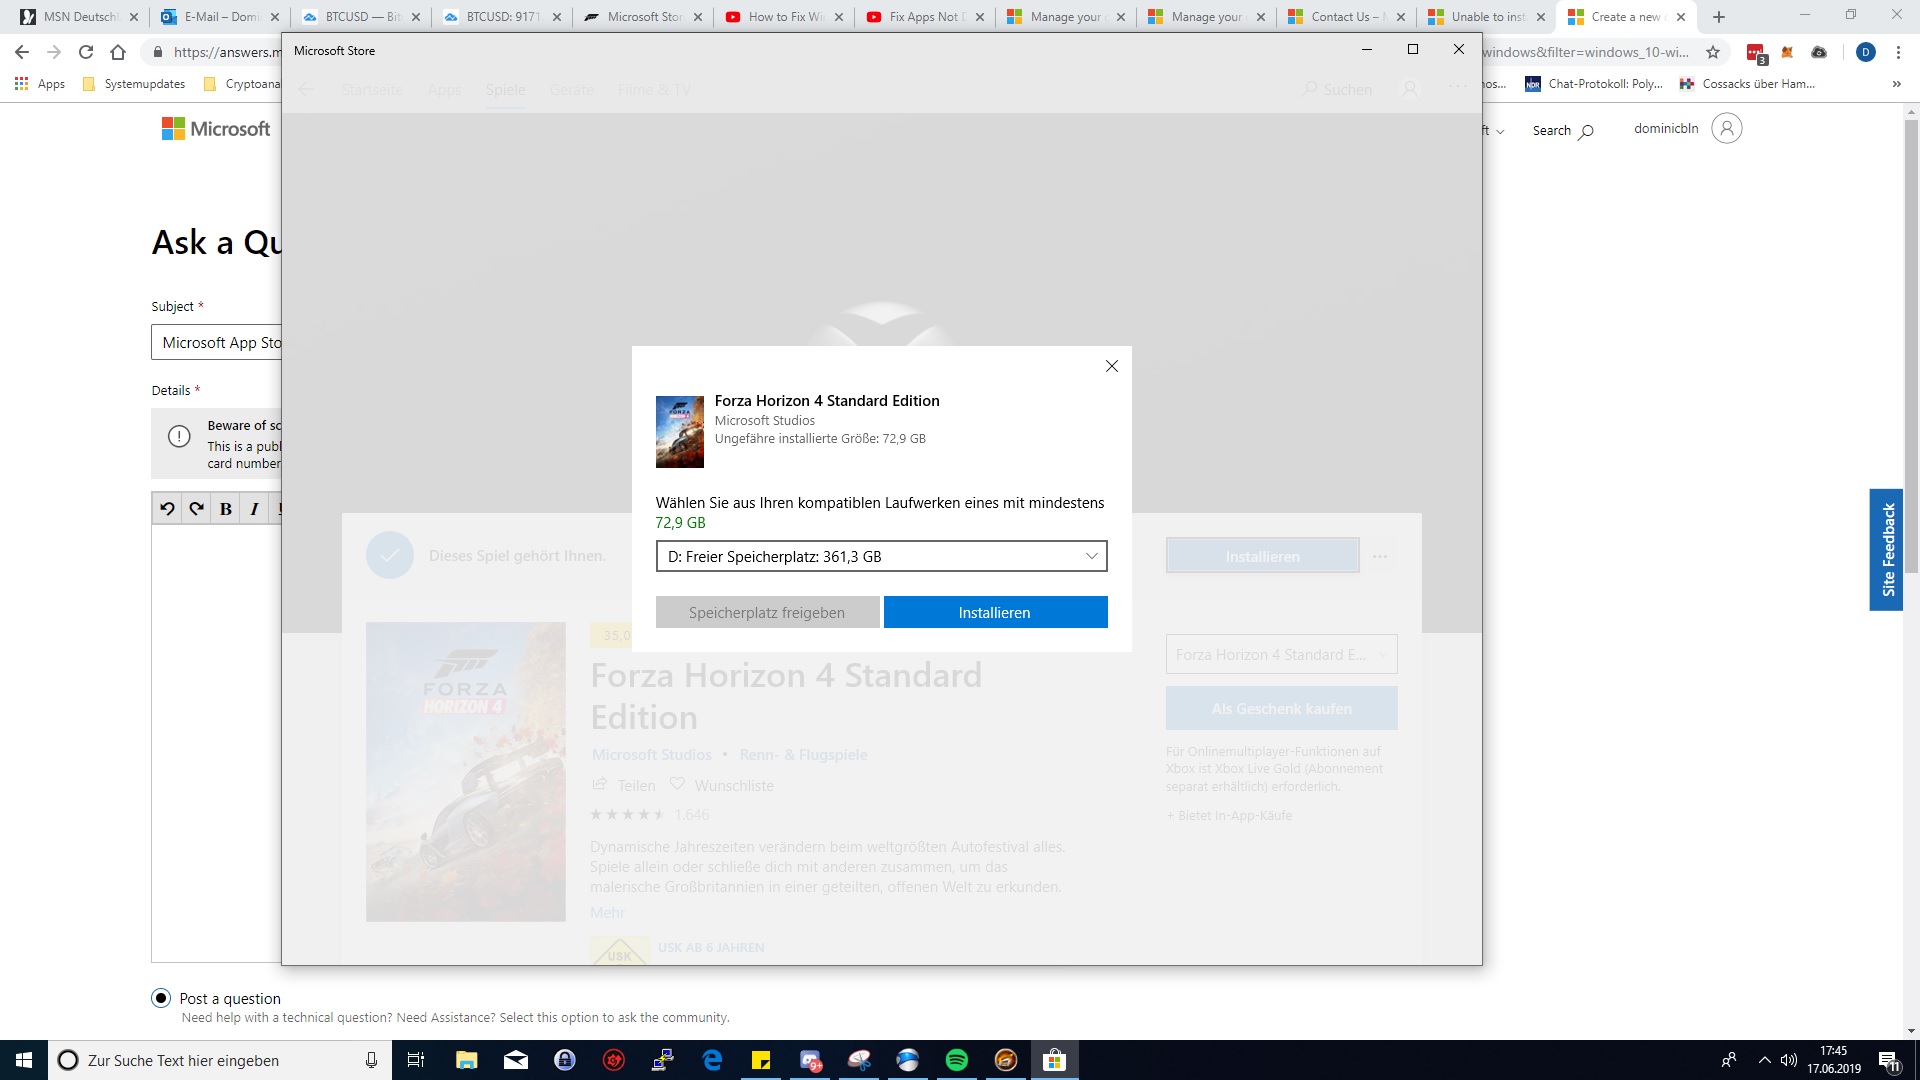Open File Explorer from taskbar

466,1060
